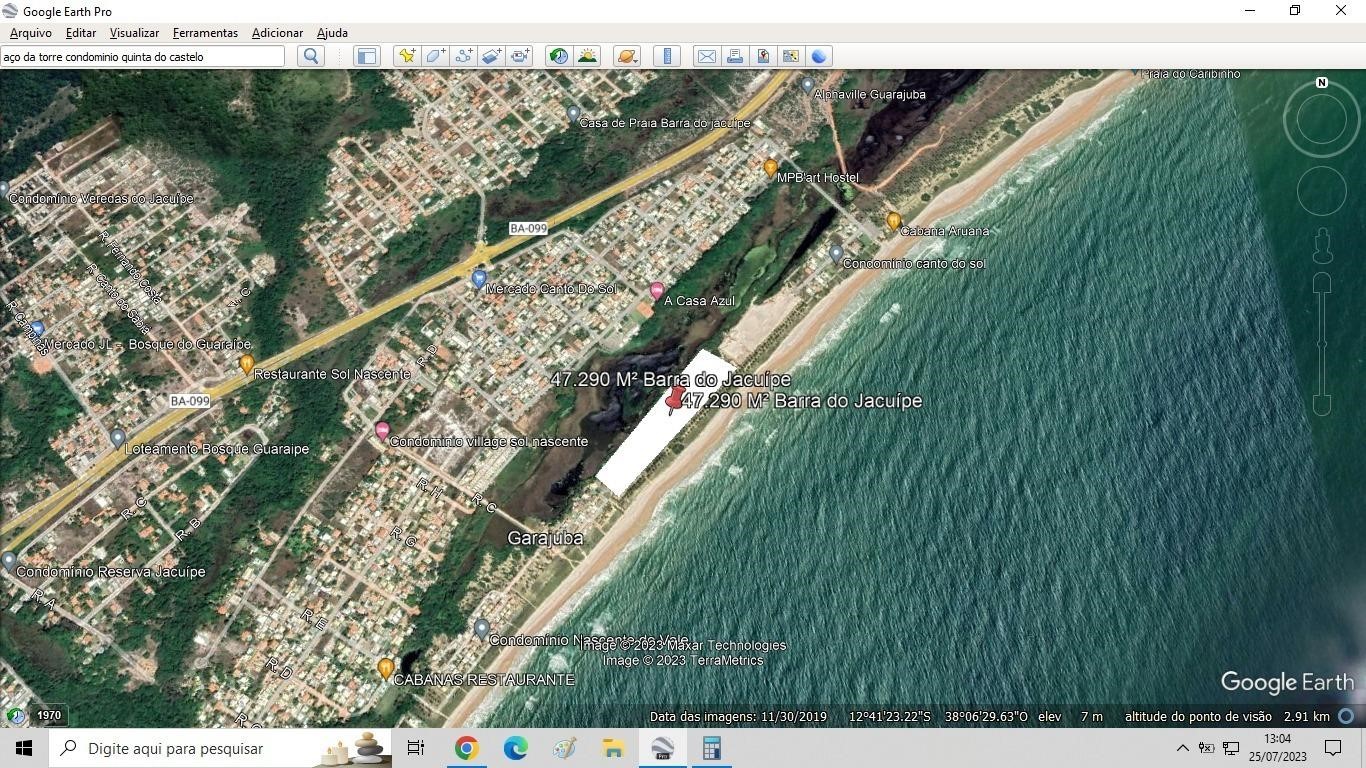This screenshot has width=1366, height=768.
Task: Open the Adicionar menu
Action: (277, 32)
